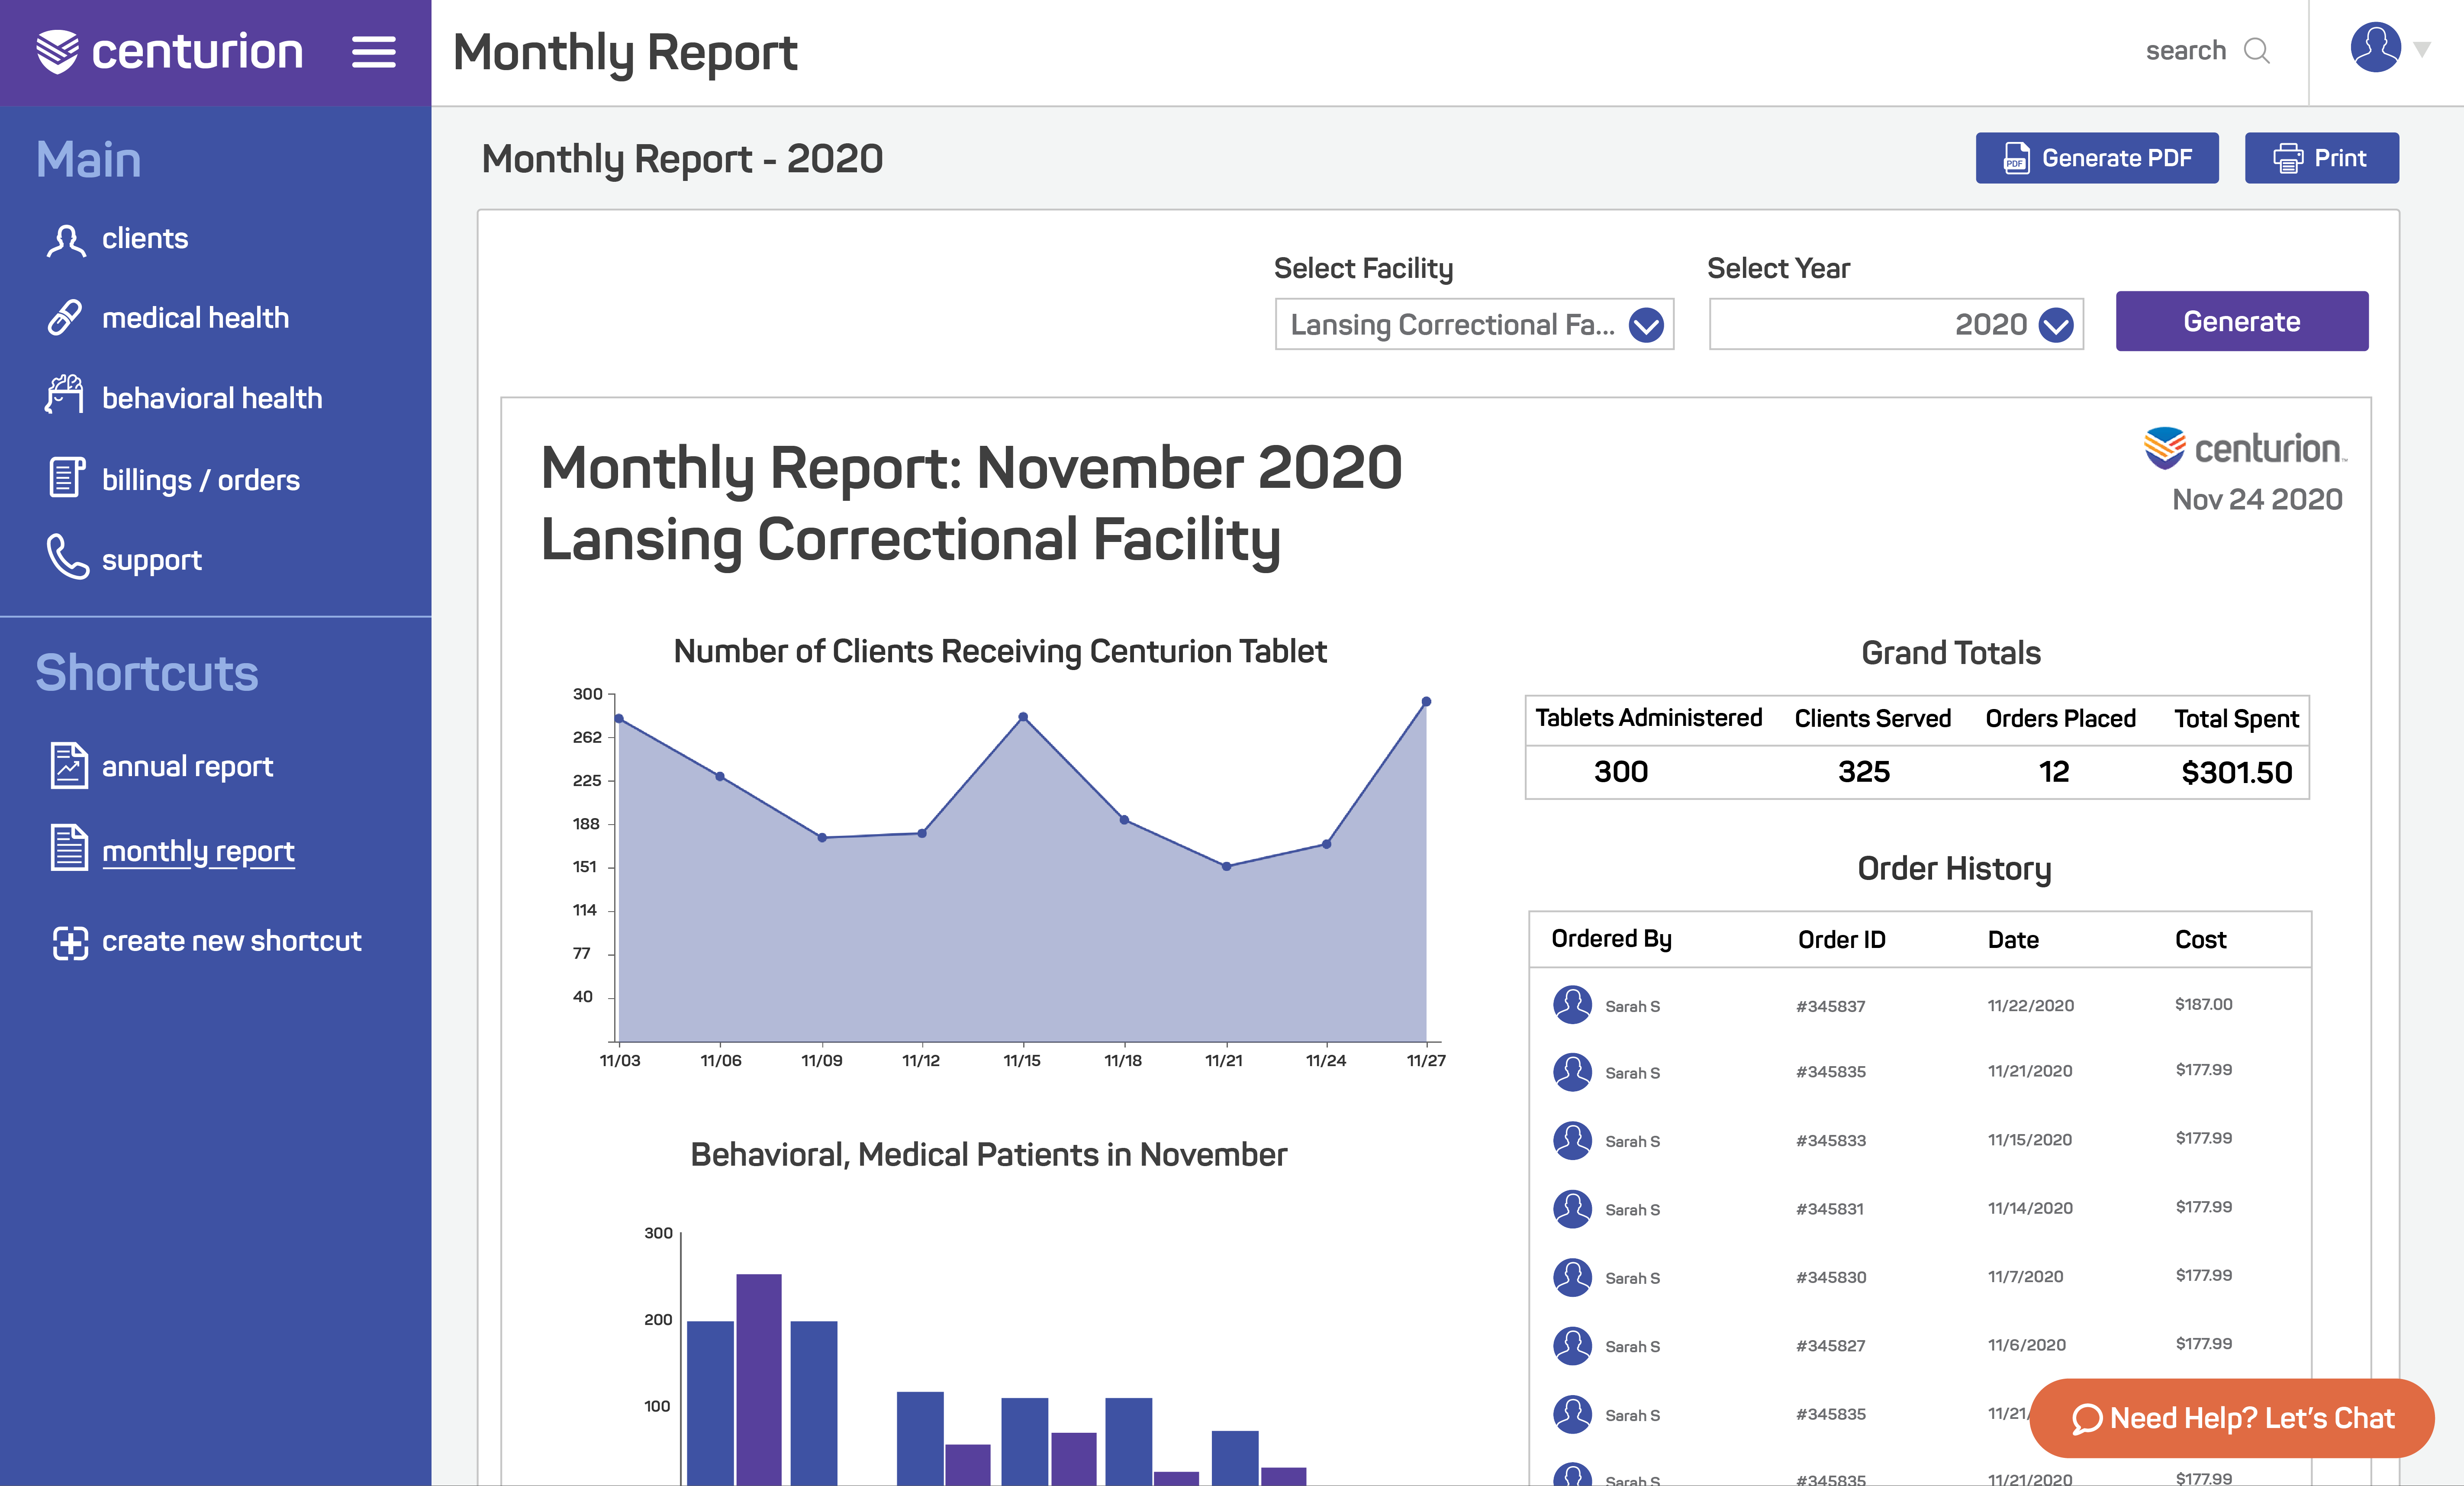
Task: Open the Need Help? Let's Chat button
Action: tap(2232, 1418)
